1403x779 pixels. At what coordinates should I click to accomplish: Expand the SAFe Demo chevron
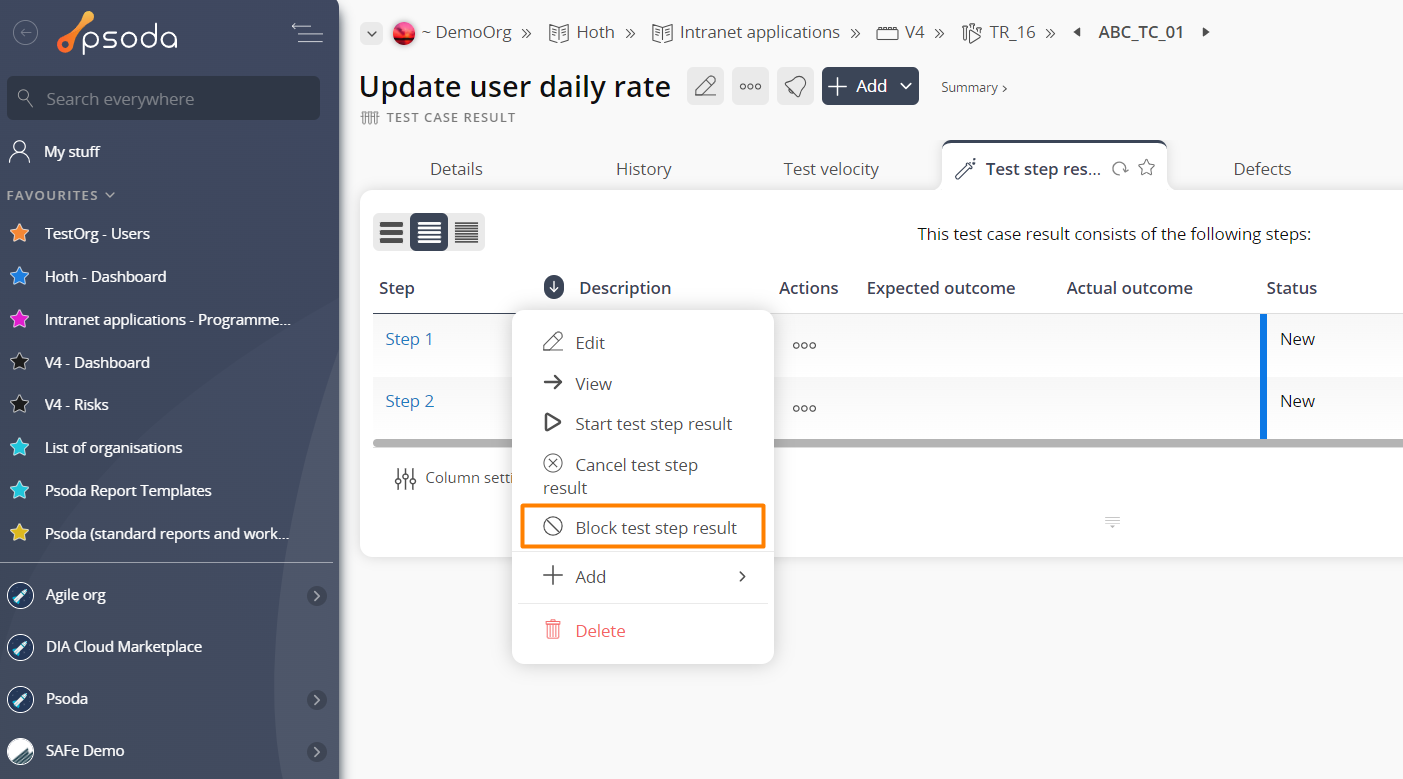[x=316, y=751]
